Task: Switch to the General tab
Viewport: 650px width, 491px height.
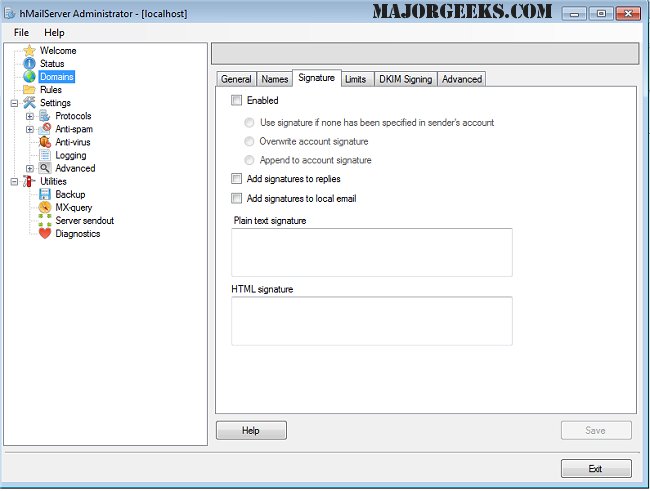Action: click(236, 79)
